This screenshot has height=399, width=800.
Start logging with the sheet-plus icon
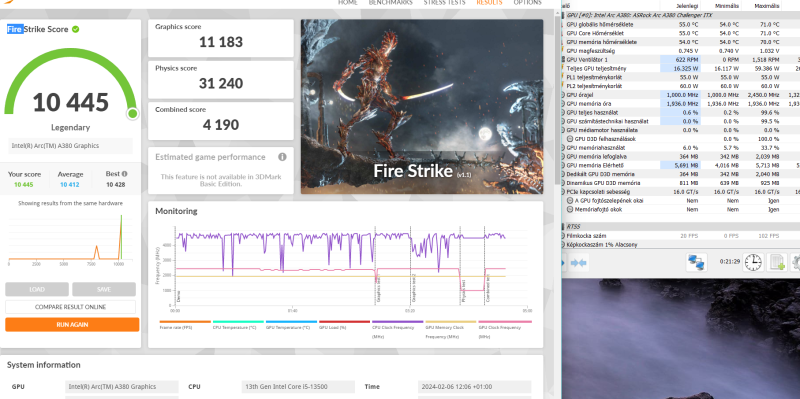776,263
